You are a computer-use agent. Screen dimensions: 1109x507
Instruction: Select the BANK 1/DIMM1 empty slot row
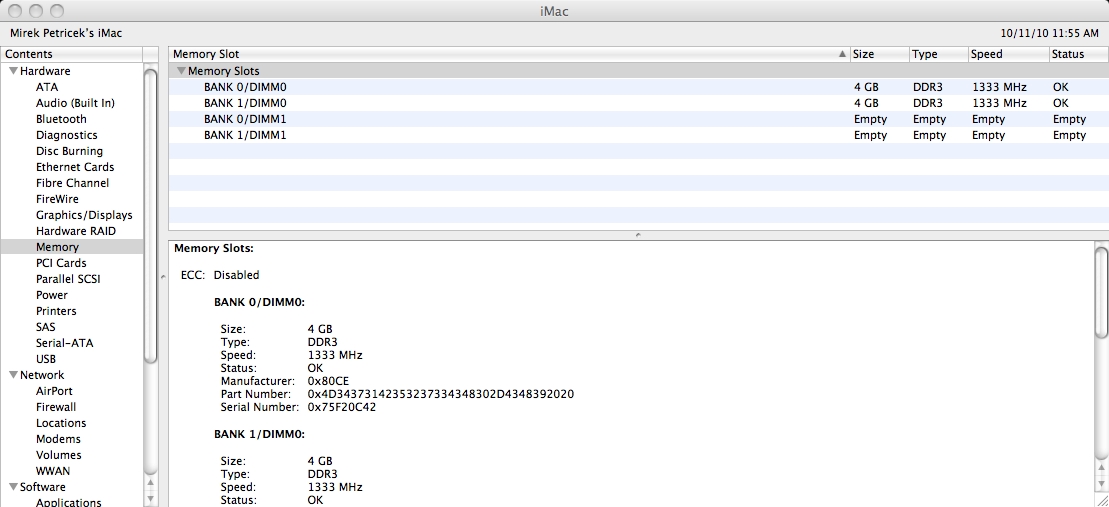coord(500,135)
